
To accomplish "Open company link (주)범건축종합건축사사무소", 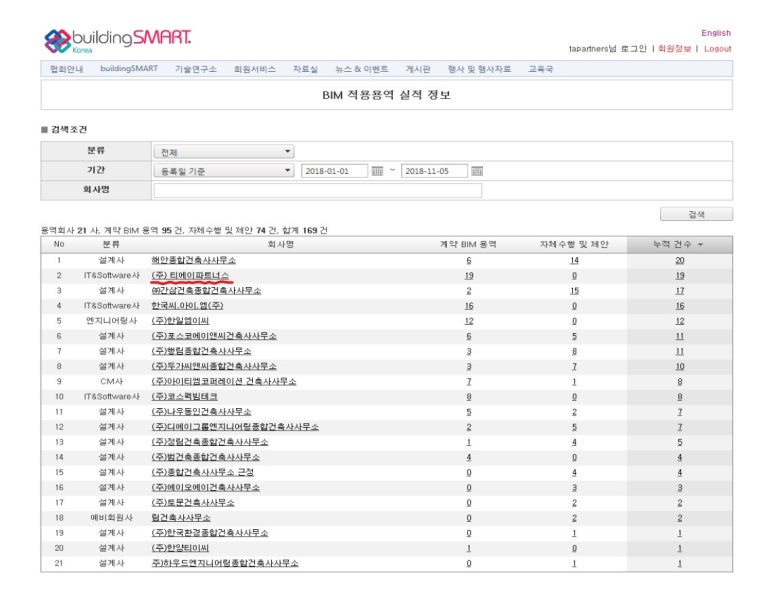I will (x=206, y=457).
